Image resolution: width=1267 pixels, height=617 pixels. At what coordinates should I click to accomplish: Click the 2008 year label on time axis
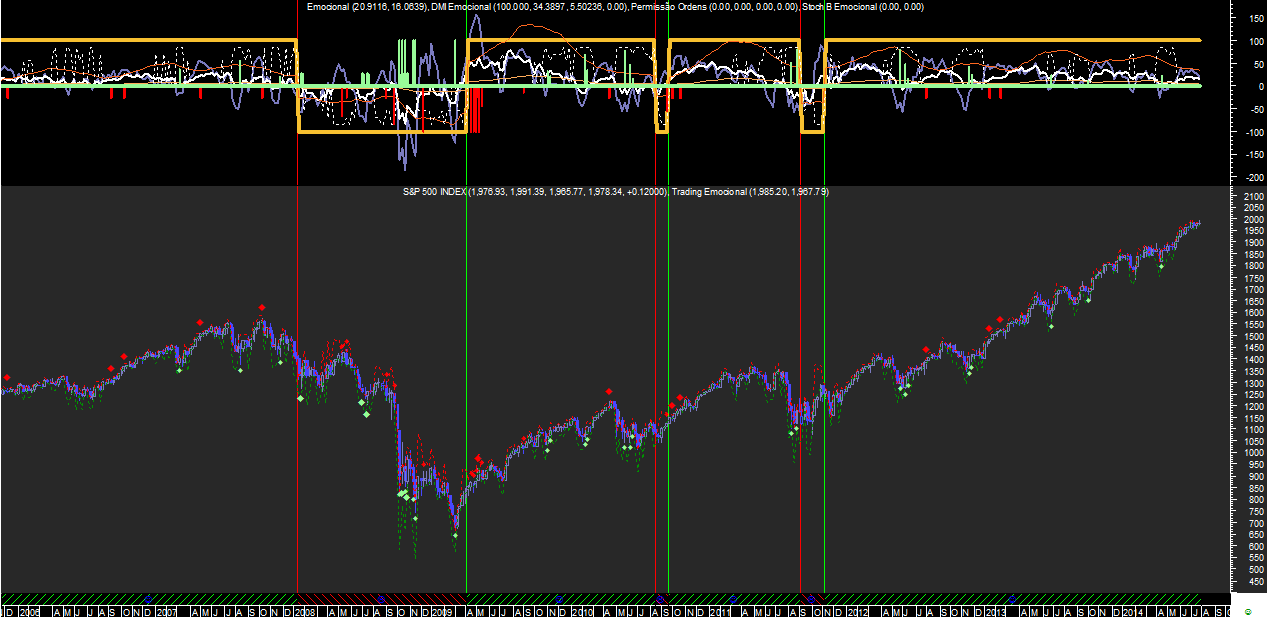(x=307, y=611)
